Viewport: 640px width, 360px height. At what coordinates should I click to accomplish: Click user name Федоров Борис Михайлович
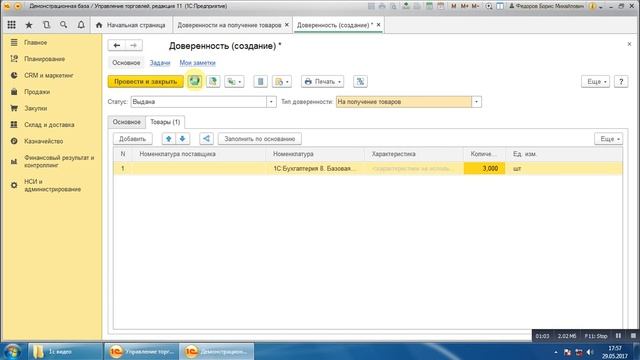click(x=547, y=6)
